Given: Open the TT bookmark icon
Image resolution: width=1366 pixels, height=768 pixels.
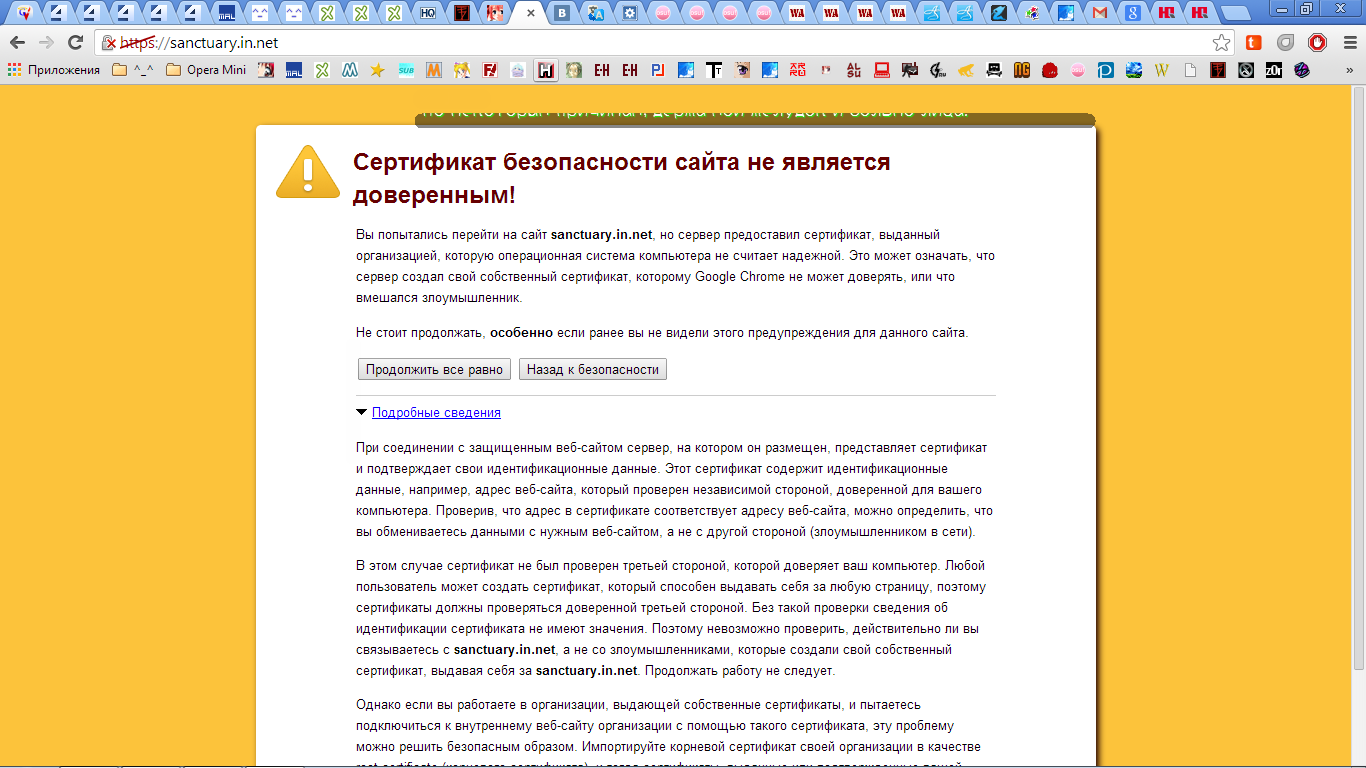Looking at the screenshot, I should [x=714, y=70].
